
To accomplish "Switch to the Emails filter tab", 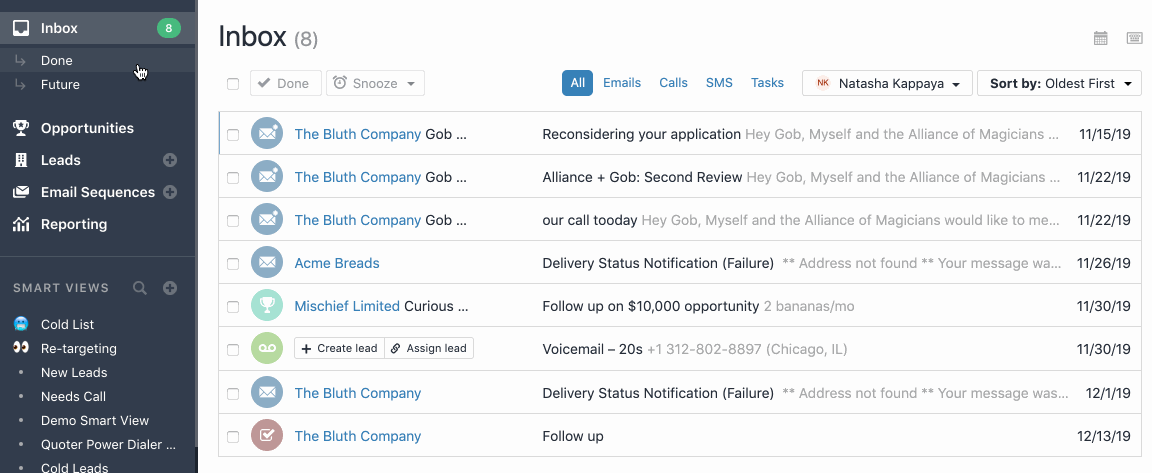I will (x=621, y=83).
